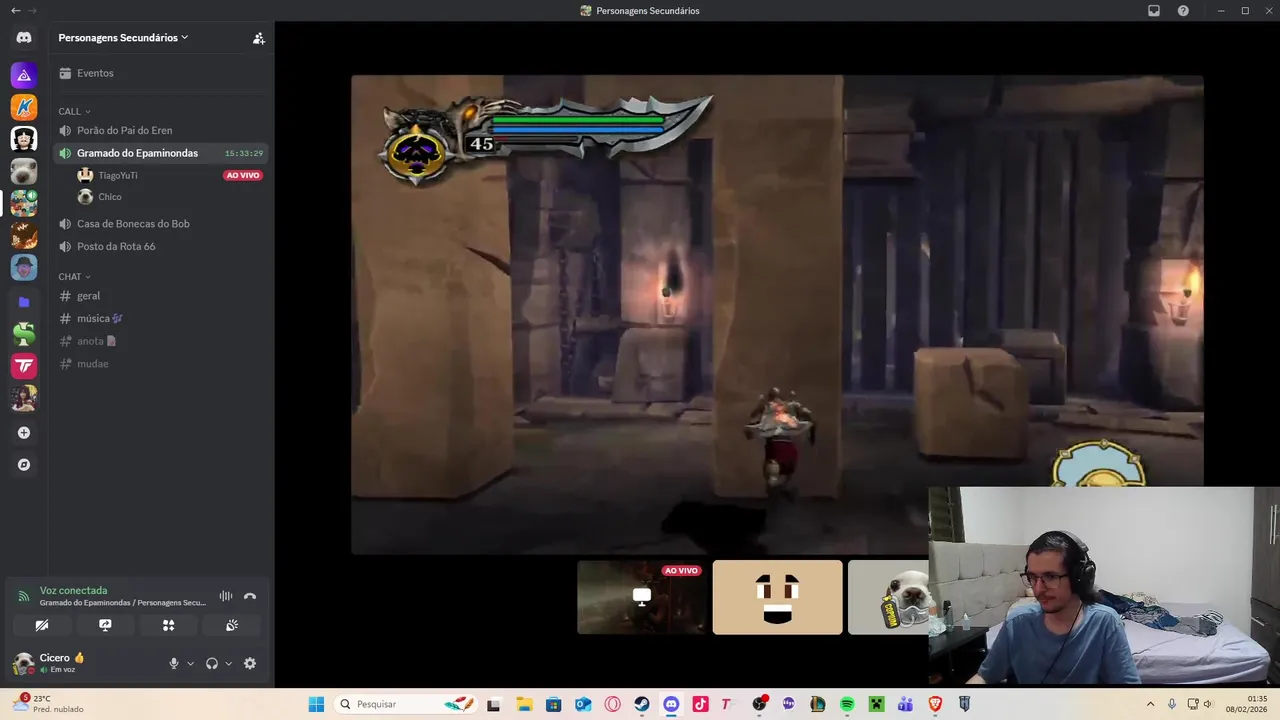
Task: Click the Cicero user avatar
Action: [x=24, y=663]
